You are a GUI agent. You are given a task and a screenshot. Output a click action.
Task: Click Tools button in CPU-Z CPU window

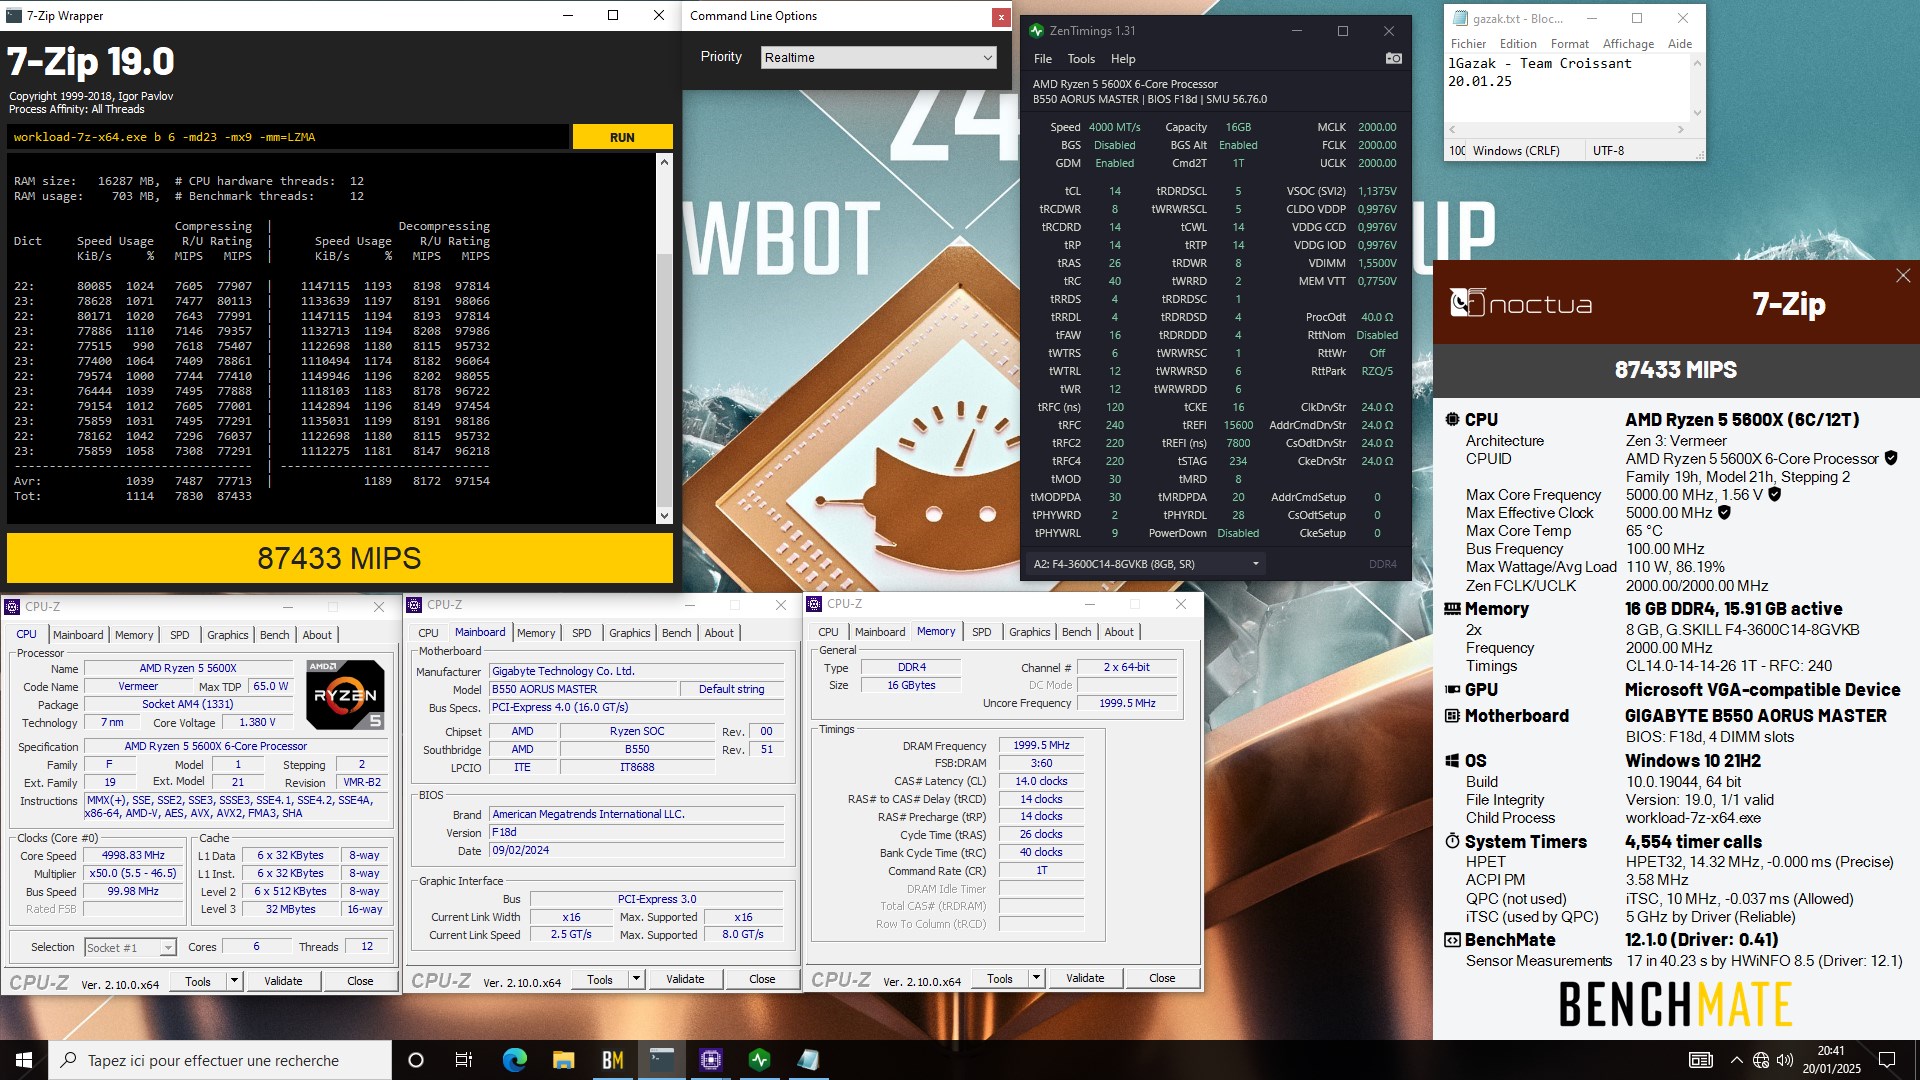click(198, 981)
